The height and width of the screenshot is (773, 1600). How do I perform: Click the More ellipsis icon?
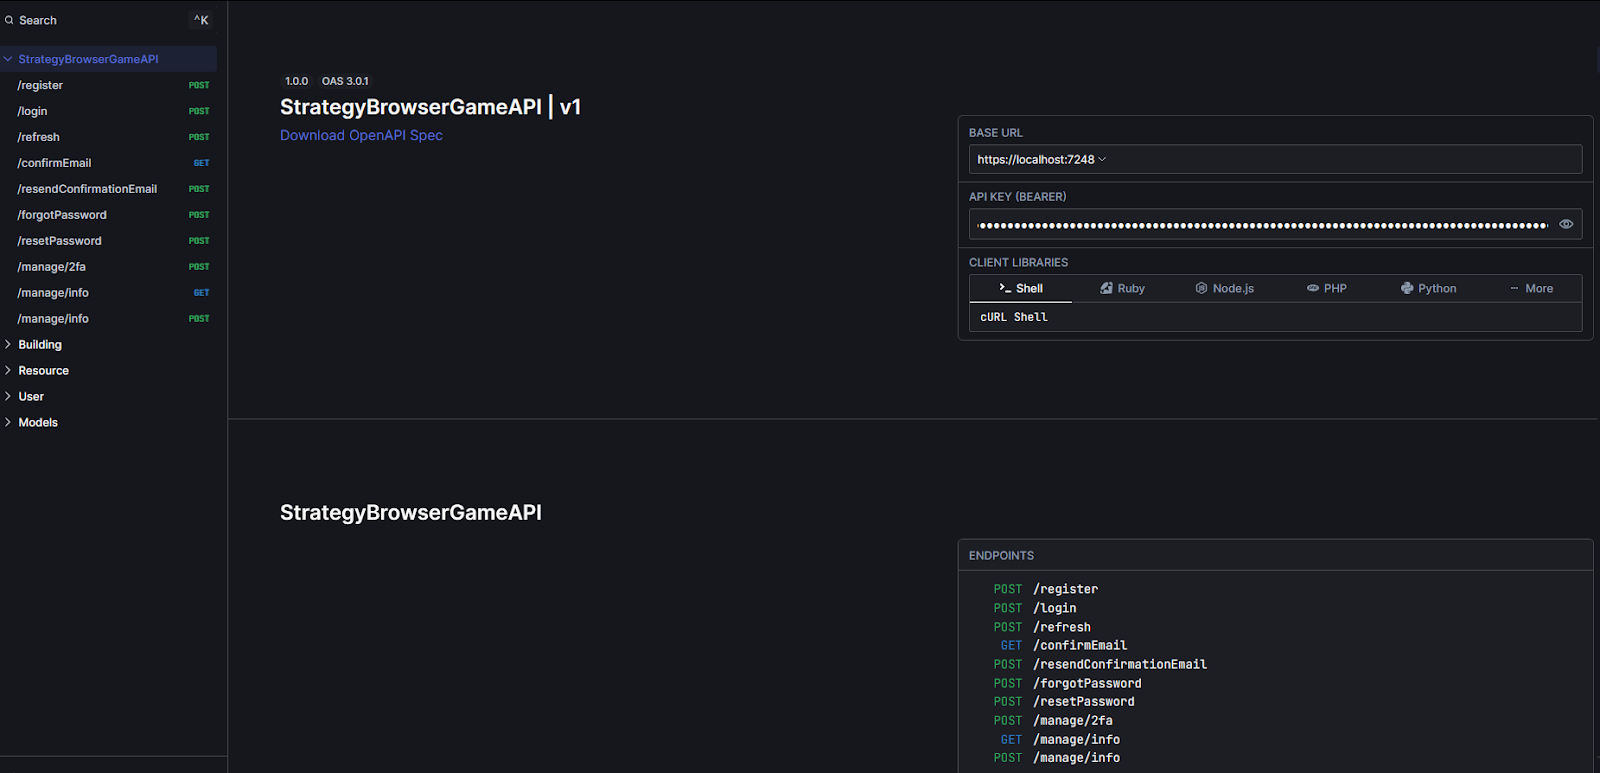(1514, 288)
